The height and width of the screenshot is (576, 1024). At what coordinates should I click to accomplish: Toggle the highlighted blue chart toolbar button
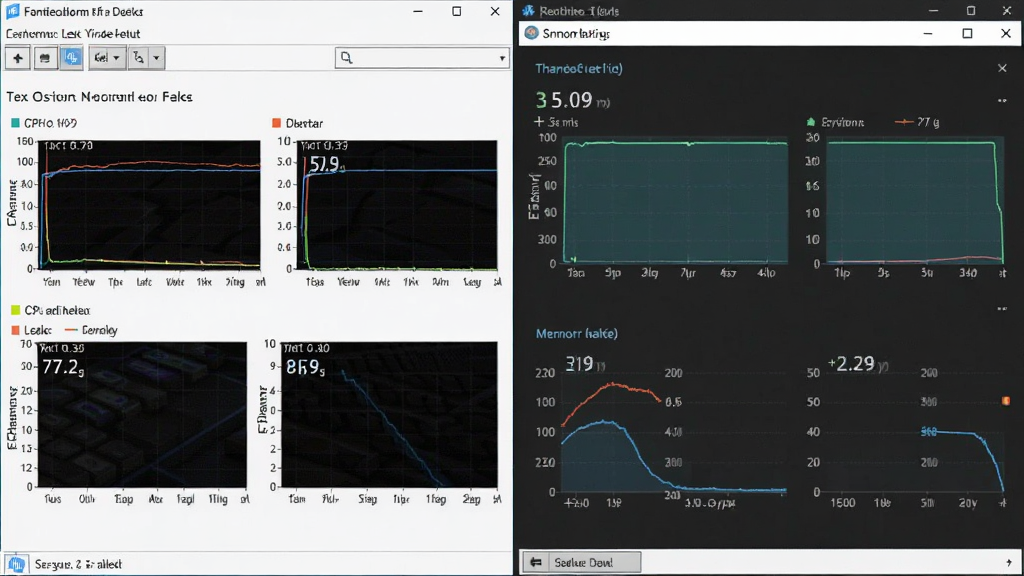click(x=71, y=58)
